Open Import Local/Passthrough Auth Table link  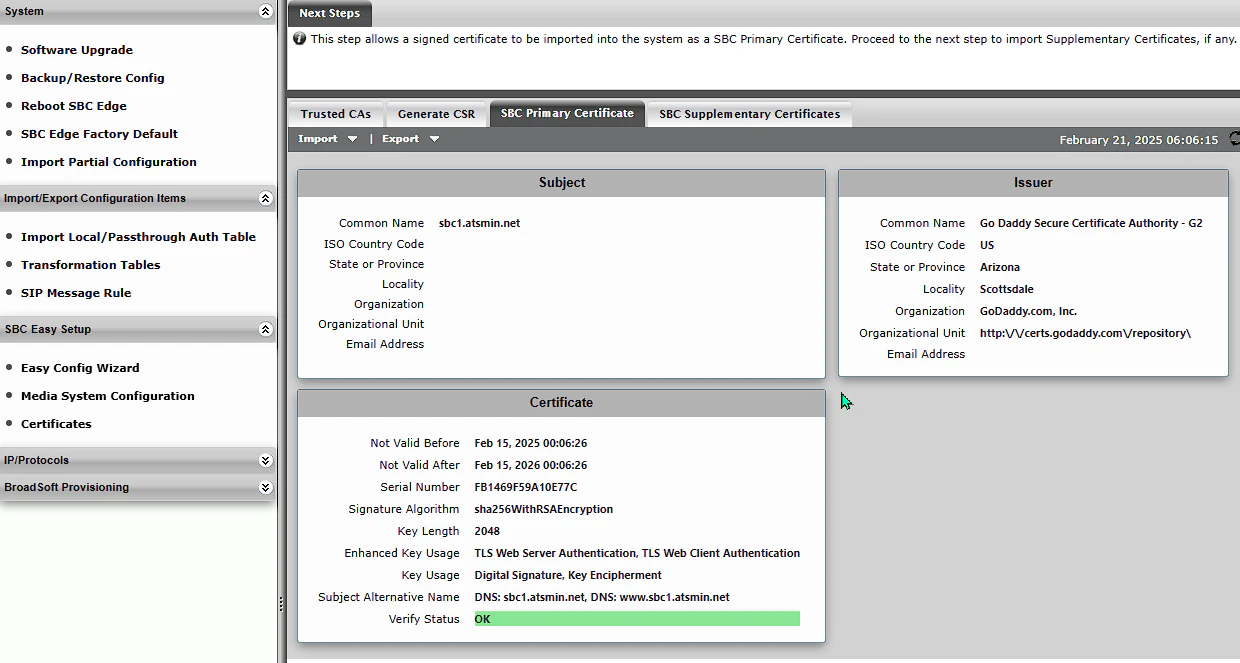139,237
